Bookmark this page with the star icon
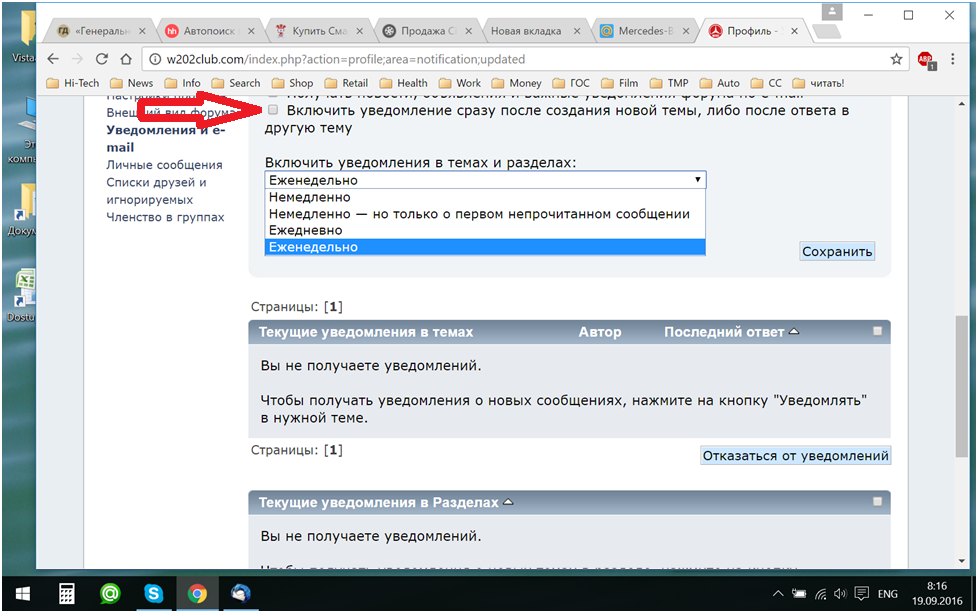Screen dimensions: 978x613 896,59
